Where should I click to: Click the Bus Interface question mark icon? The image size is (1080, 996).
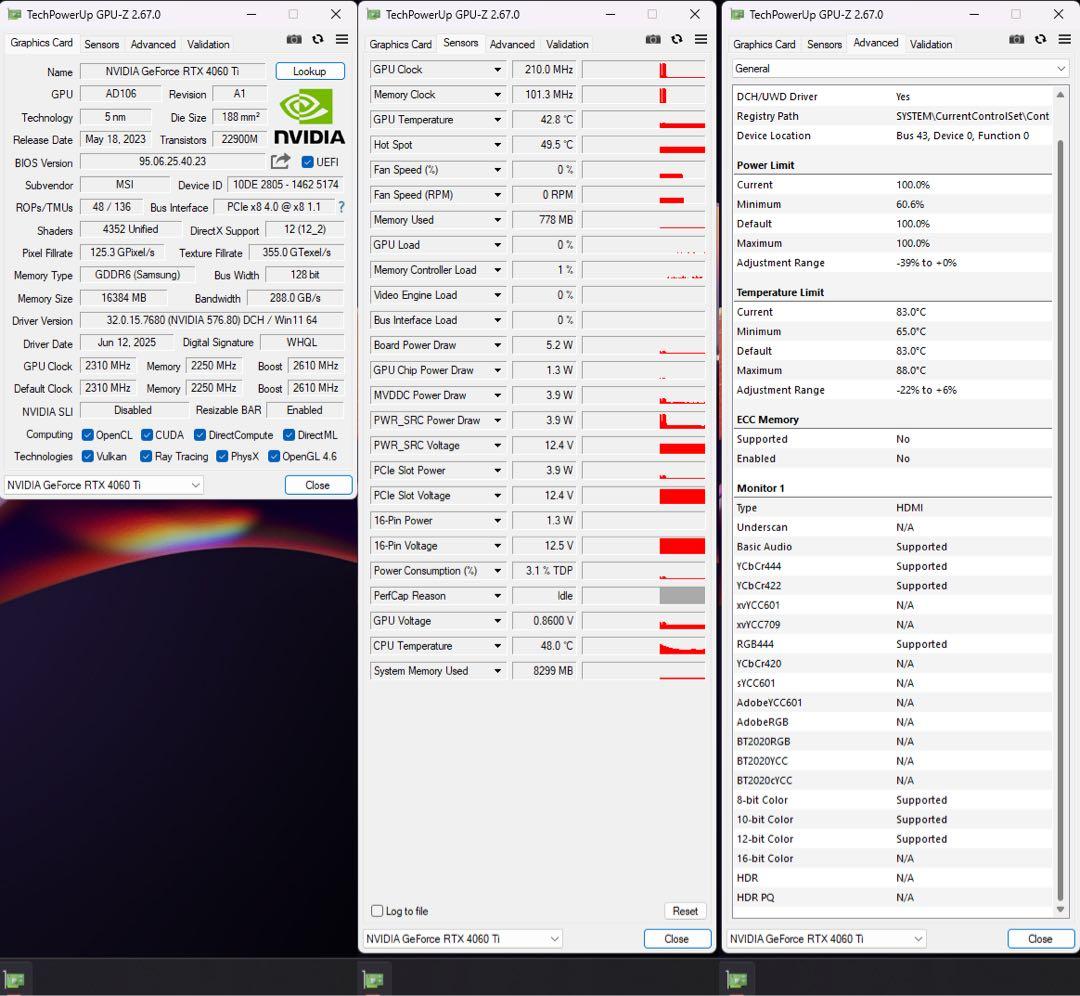341,207
